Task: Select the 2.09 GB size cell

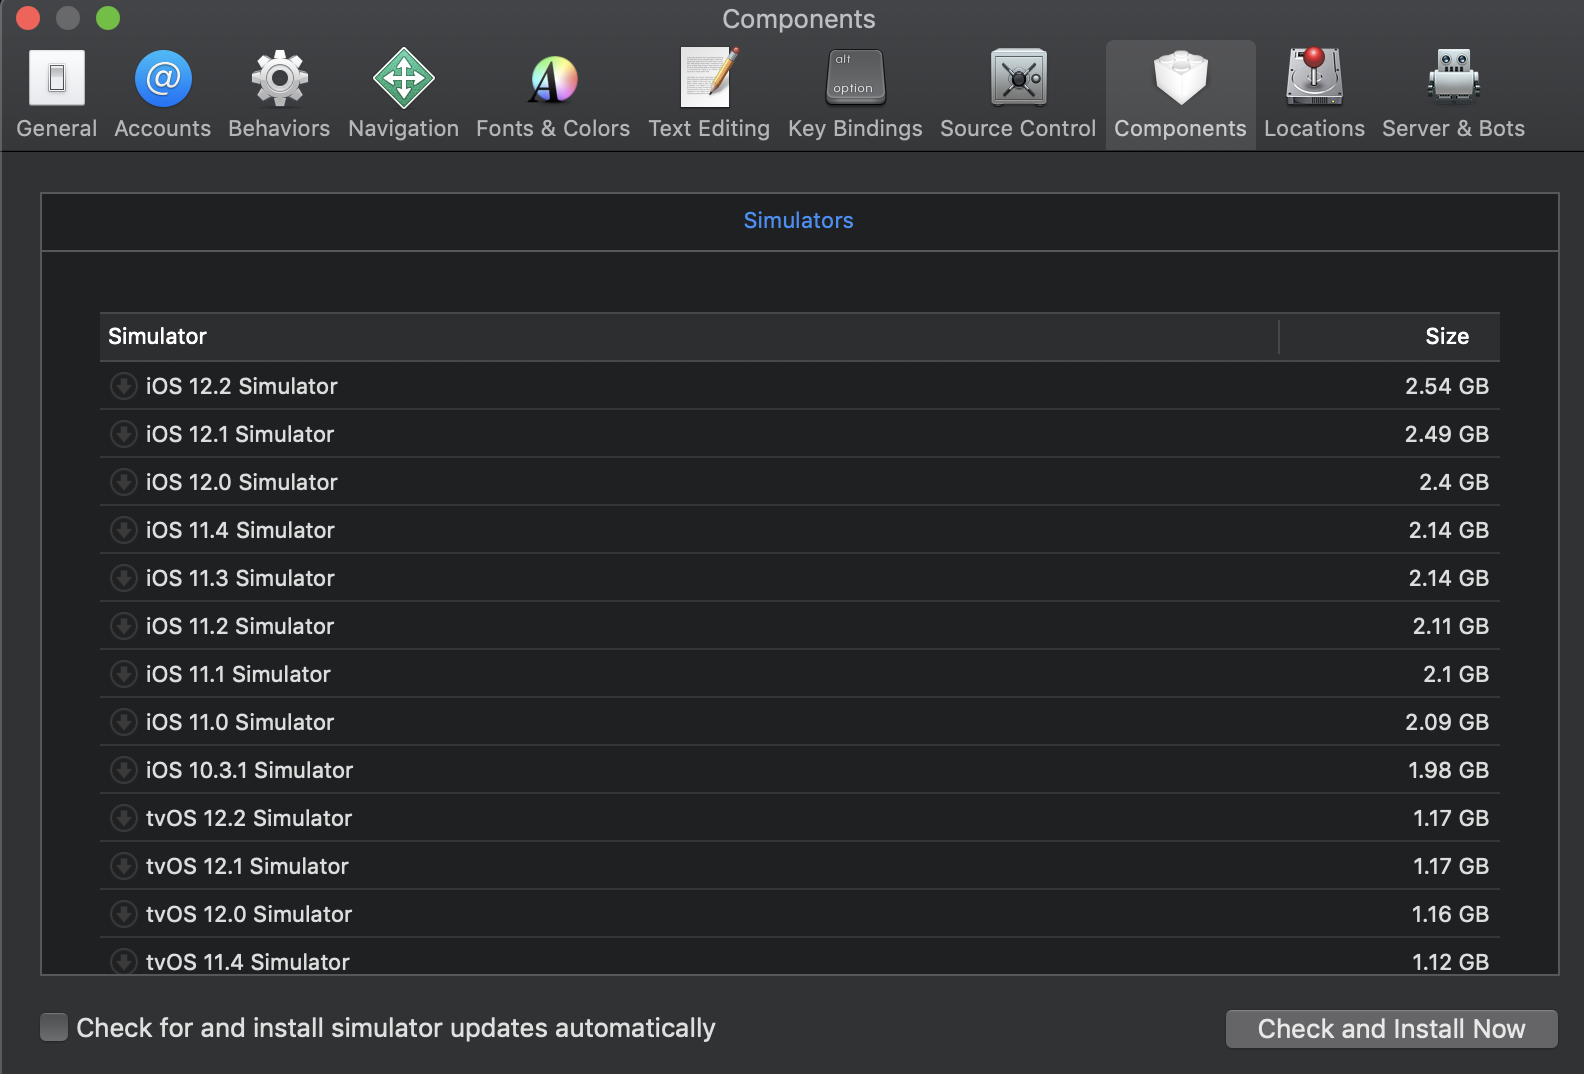Action: tap(1446, 722)
